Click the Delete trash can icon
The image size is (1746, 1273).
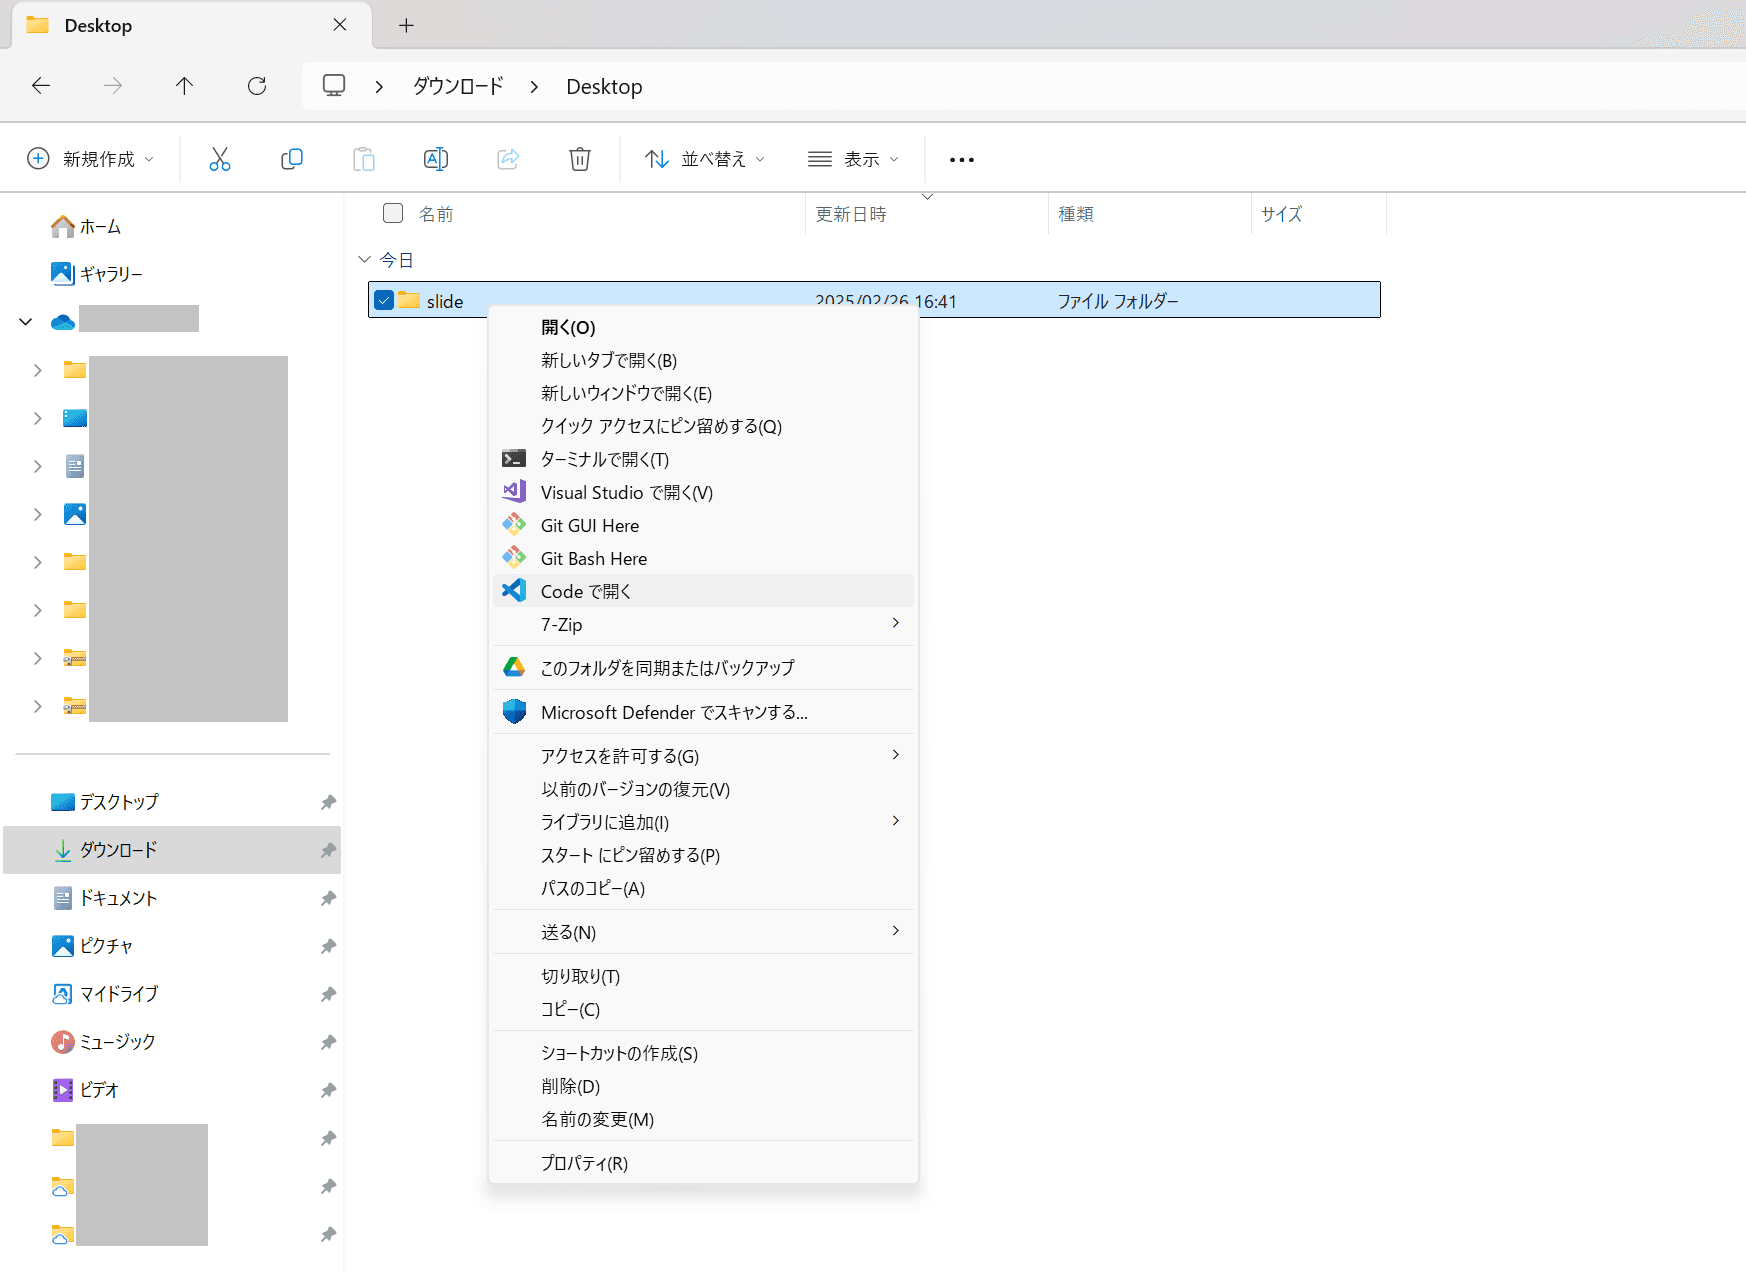(x=580, y=159)
